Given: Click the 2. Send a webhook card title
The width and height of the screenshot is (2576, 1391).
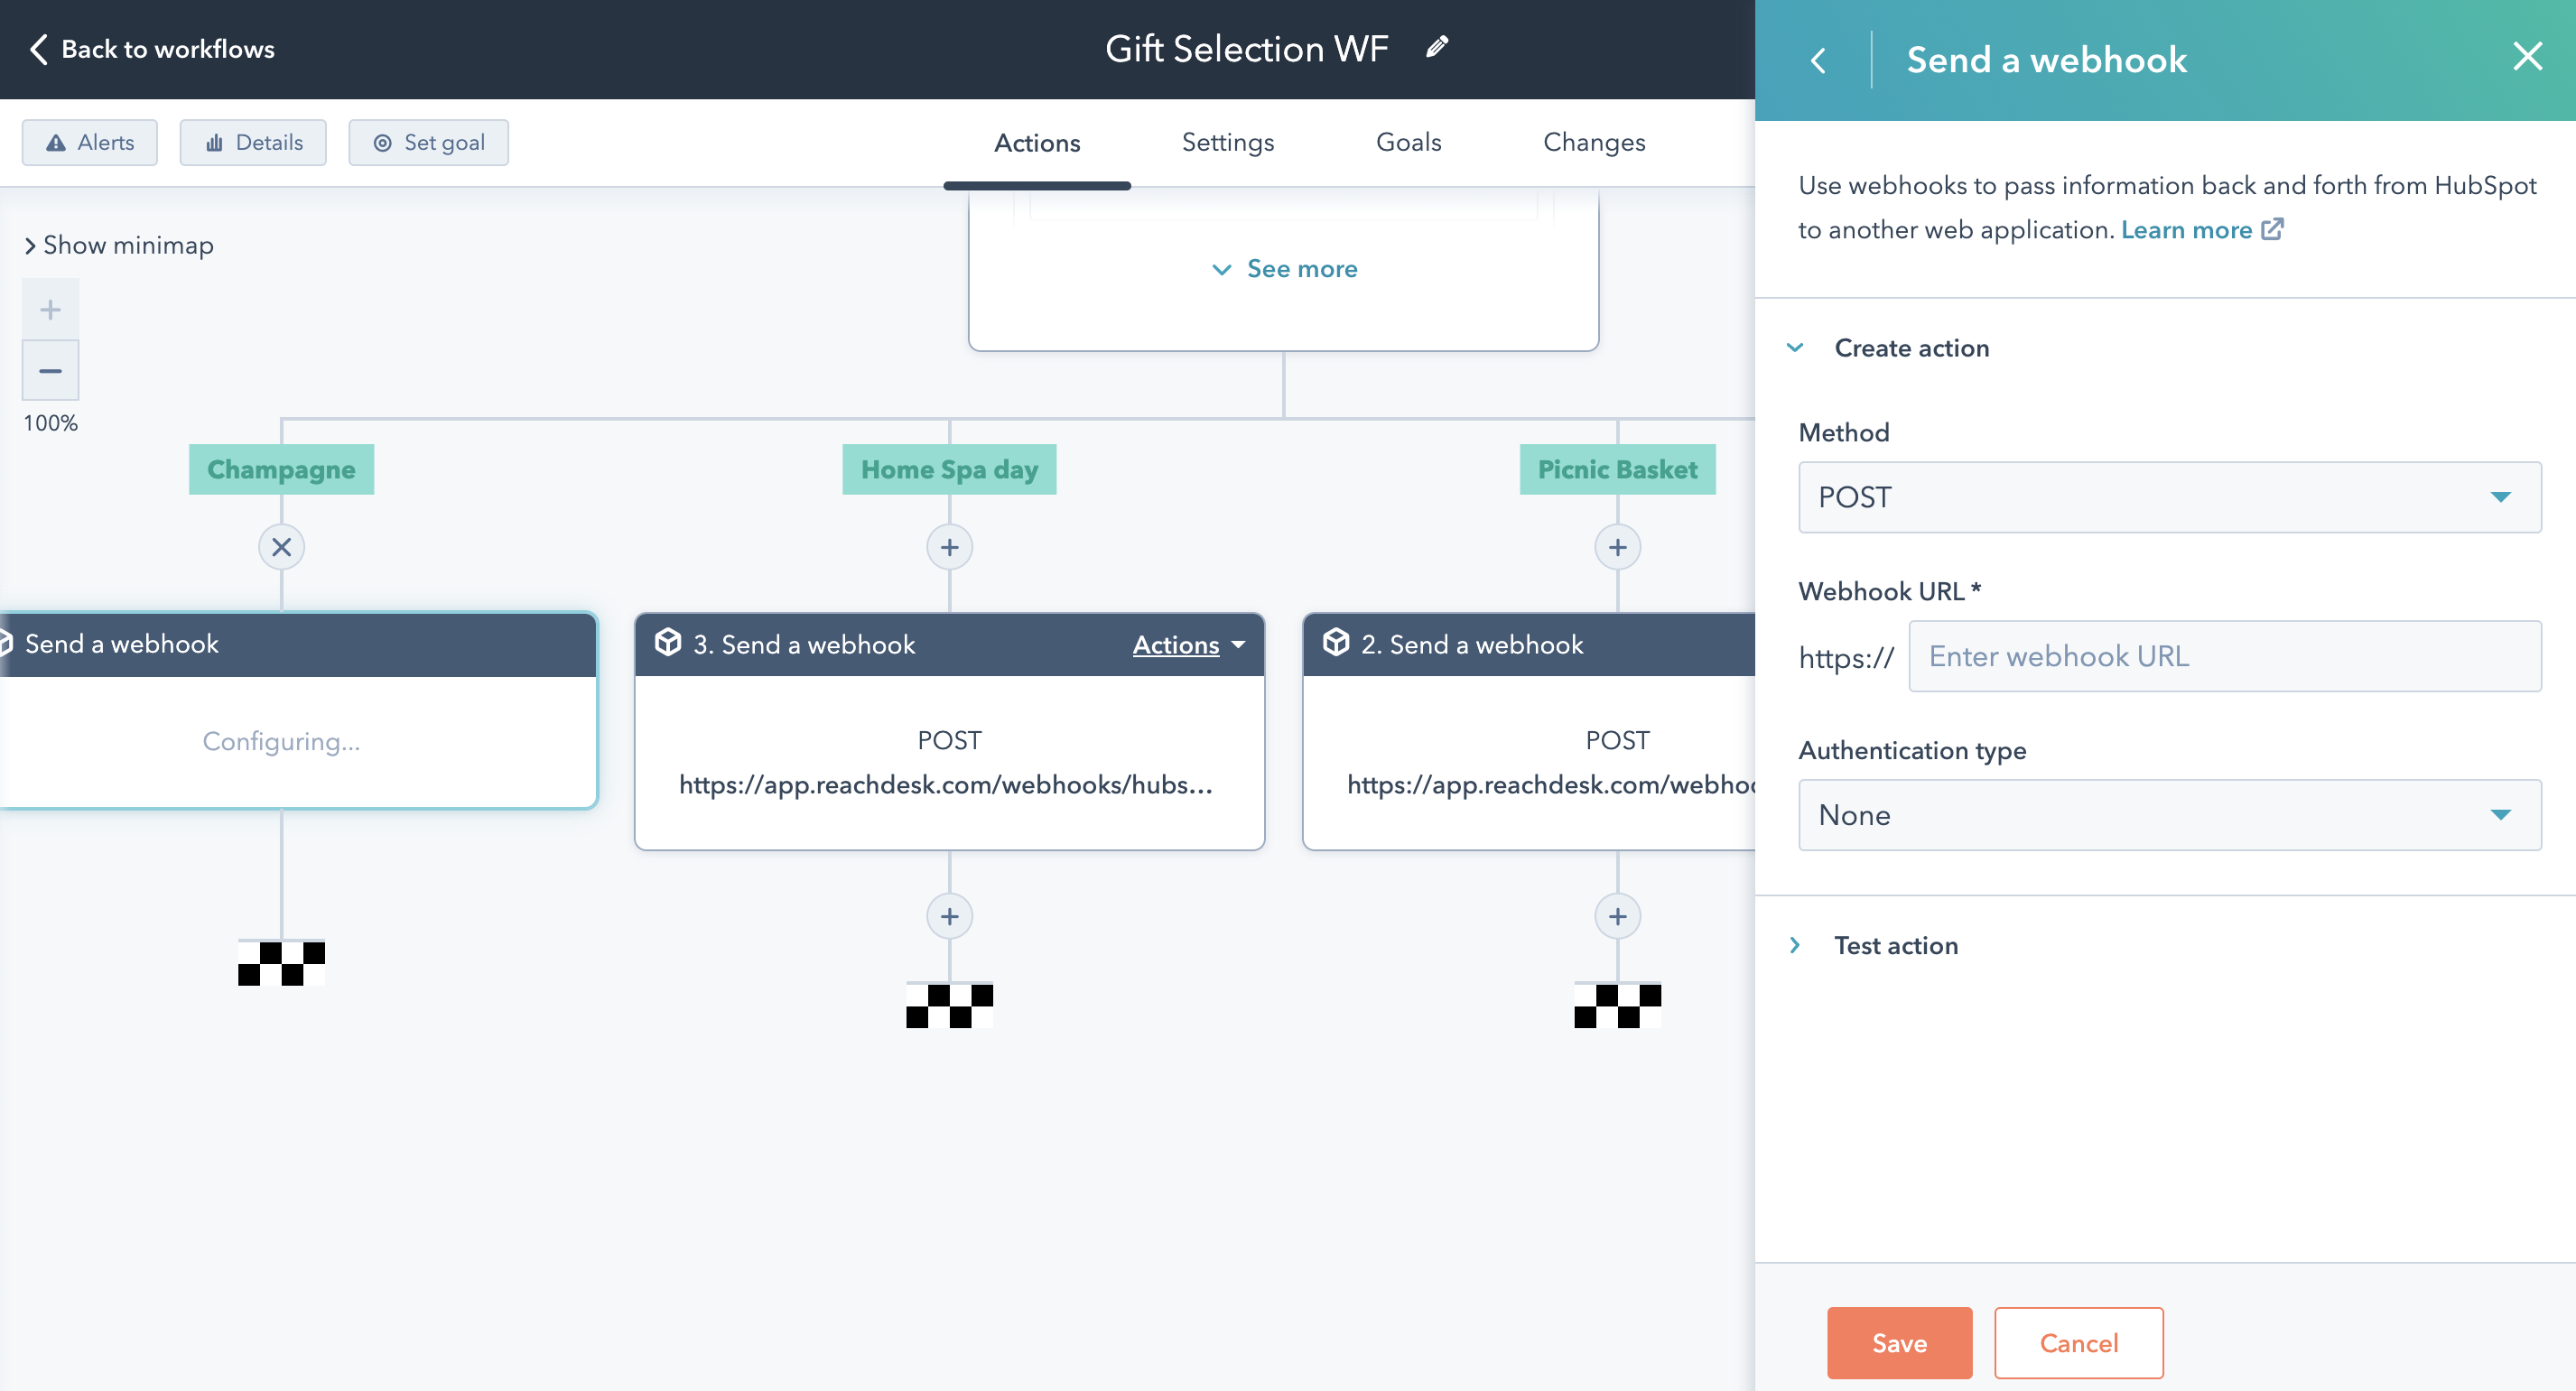Looking at the screenshot, I should coord(1471,644).
